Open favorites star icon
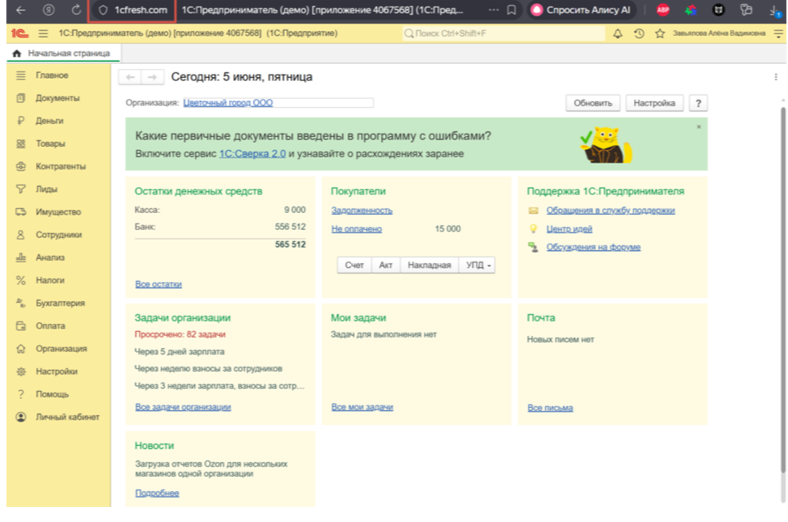The height and width of the screenshot is (522, 788). pos(660,34)
